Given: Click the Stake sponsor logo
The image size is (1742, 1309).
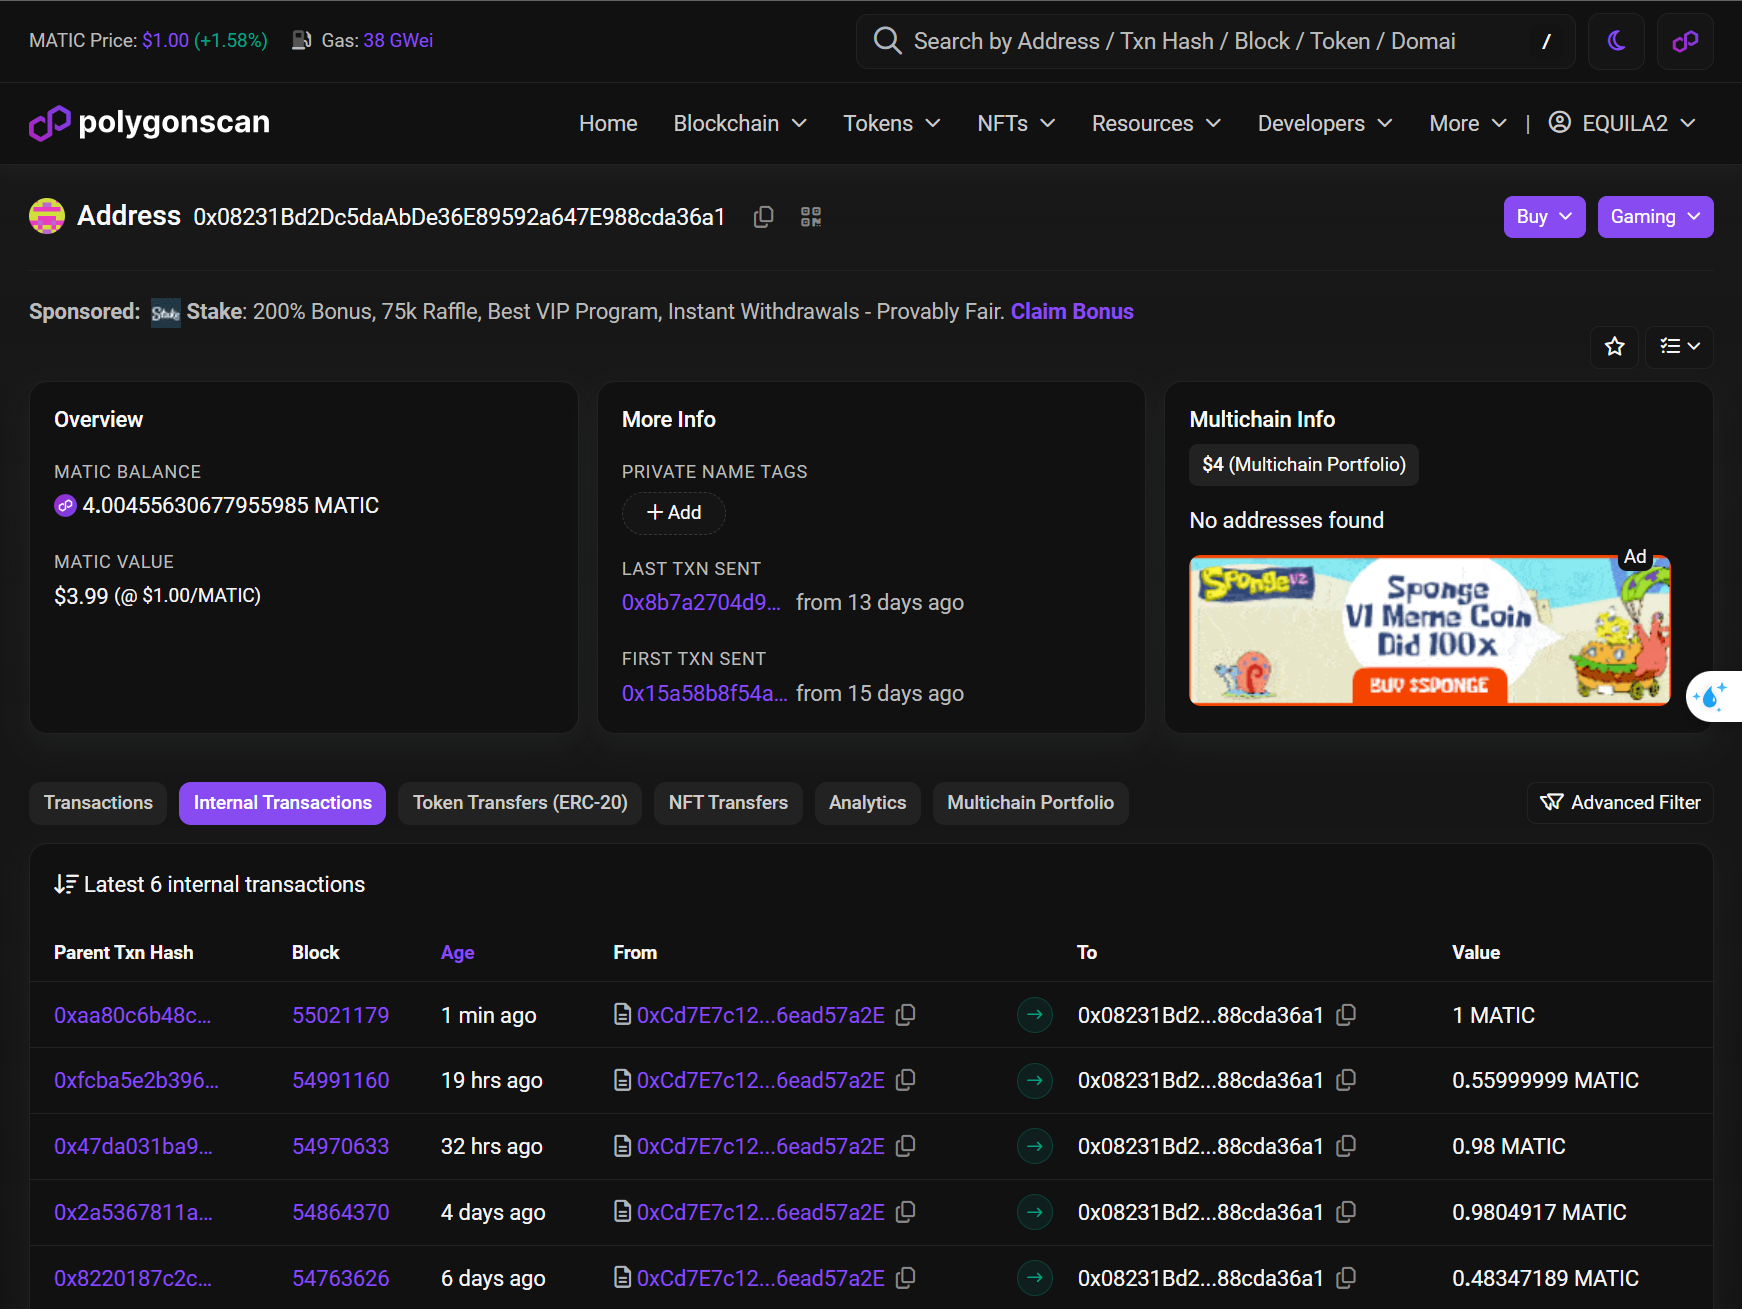Looking at the screenshot, I should coord(166,313).
